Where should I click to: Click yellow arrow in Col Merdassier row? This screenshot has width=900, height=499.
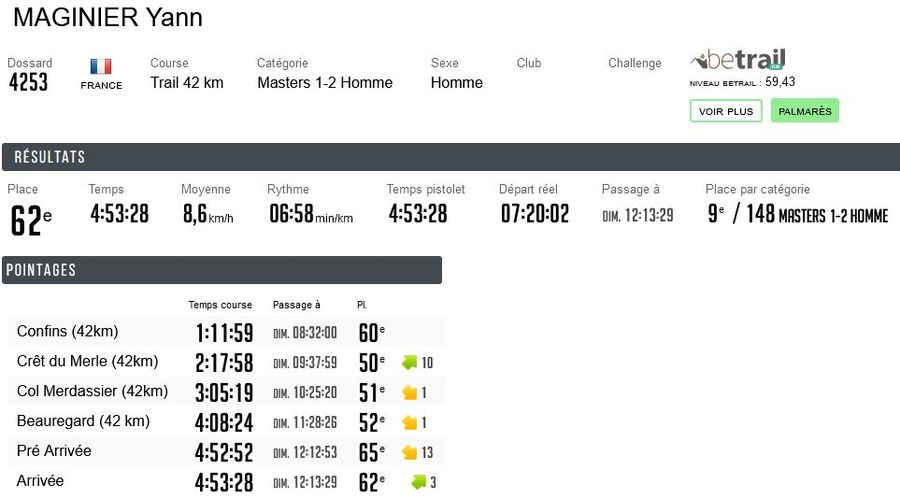pos(409,392)
